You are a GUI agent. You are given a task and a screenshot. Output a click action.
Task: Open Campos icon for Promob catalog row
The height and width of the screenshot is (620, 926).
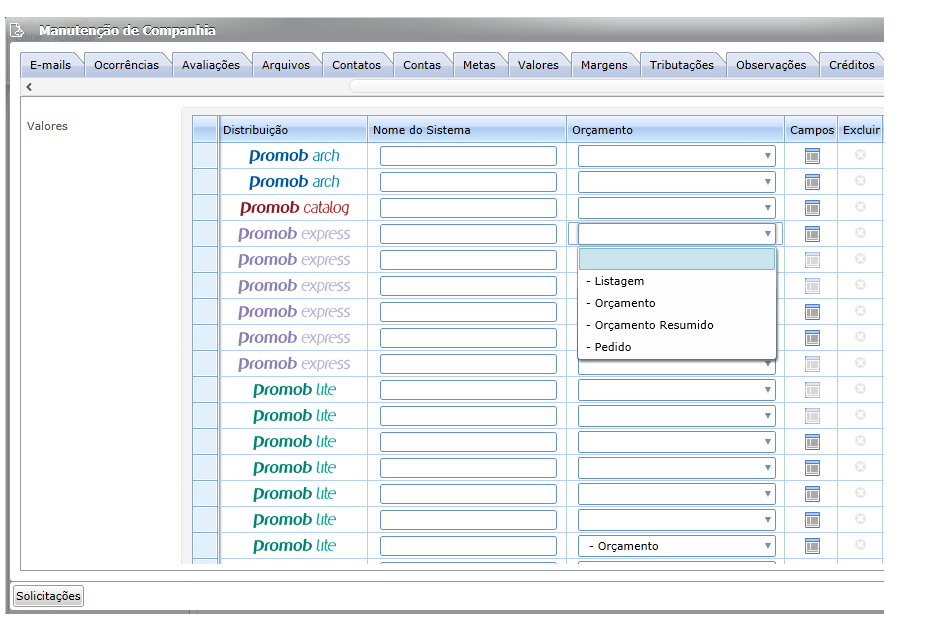(812, 208)
